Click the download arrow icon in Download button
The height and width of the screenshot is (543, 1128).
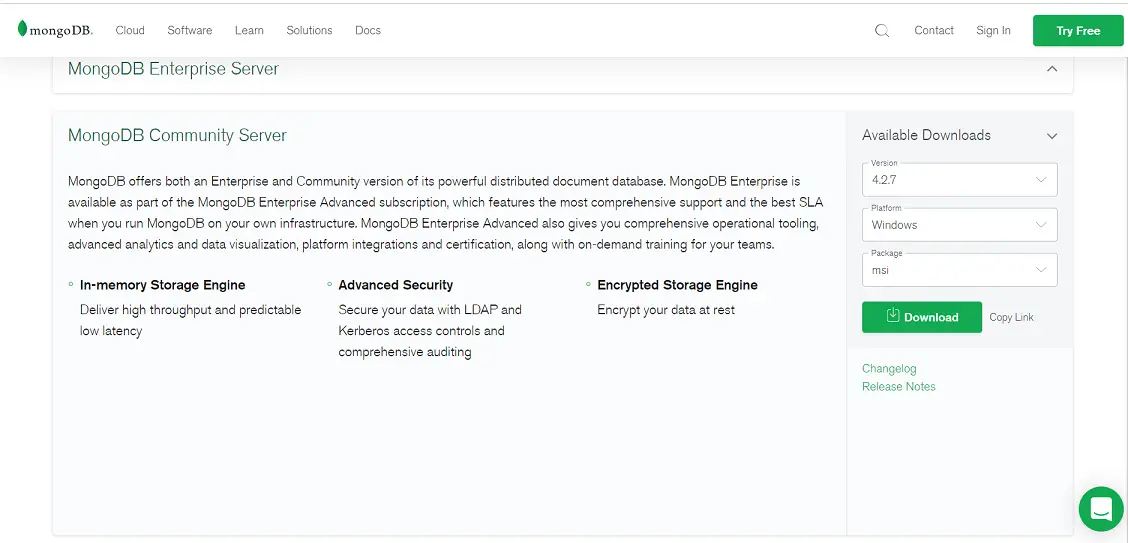pyautogui.click(x=893, y=316)
